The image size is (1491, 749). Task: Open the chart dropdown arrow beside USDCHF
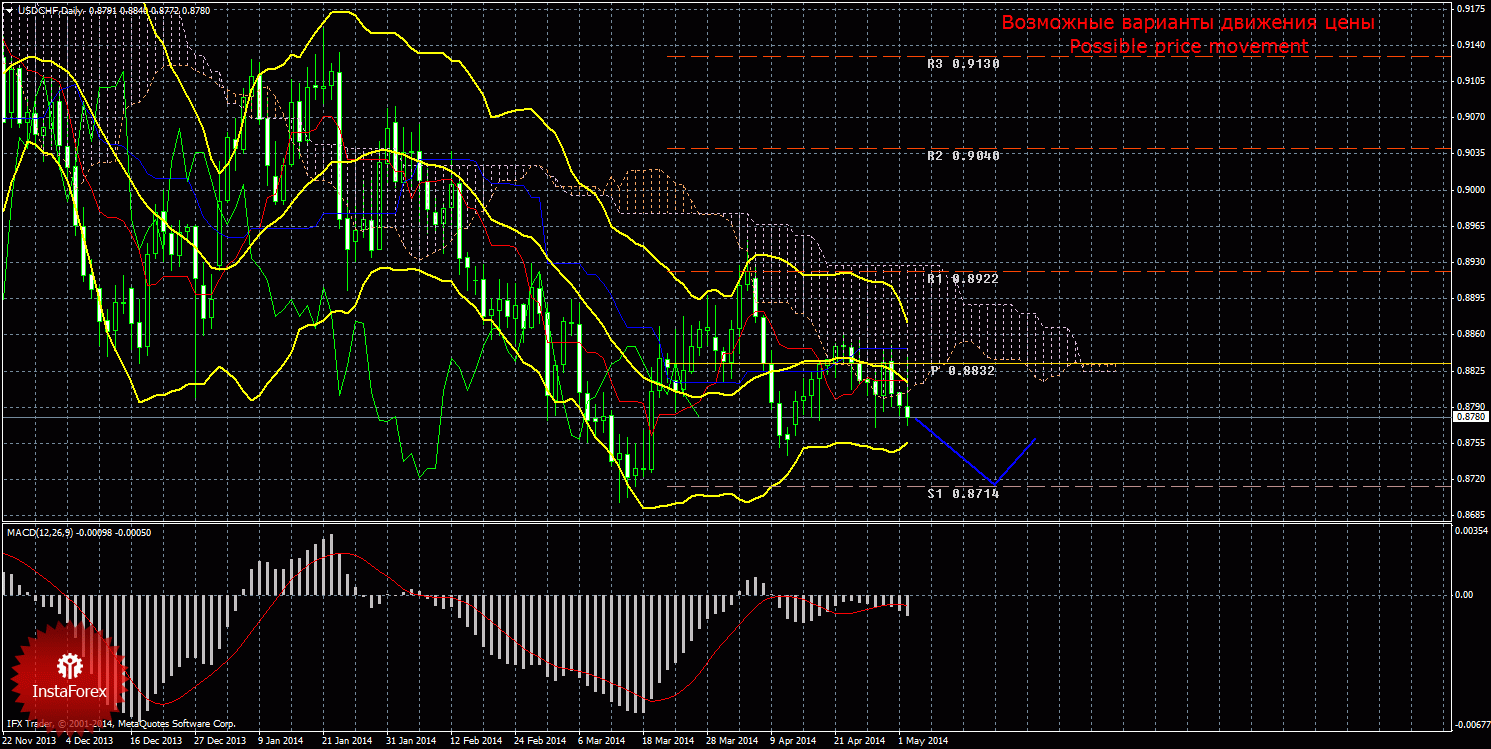[9, 10]
